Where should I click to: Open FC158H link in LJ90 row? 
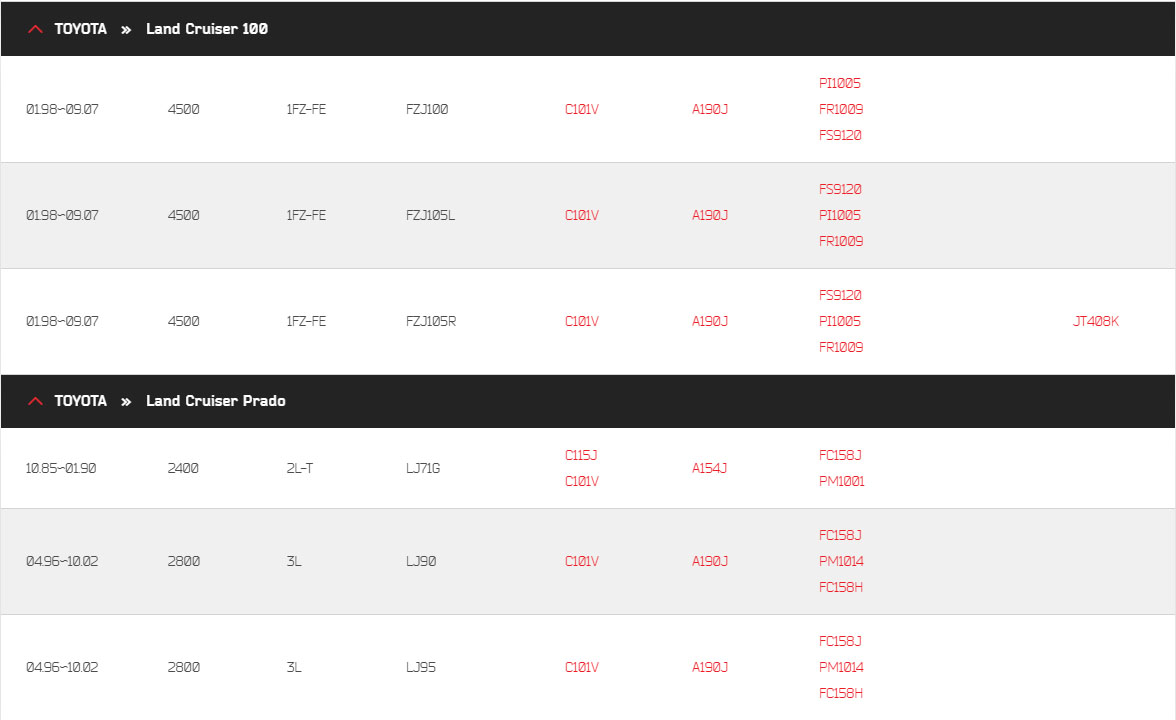coord(840,587)
